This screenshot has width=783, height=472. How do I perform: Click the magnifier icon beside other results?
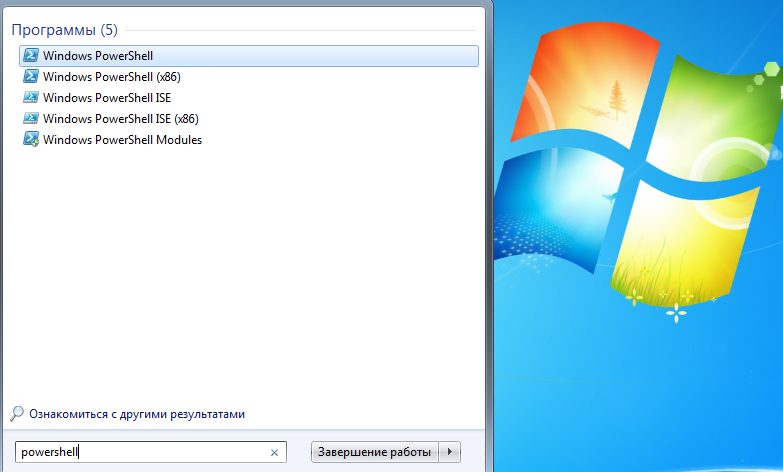pos(16,414)
